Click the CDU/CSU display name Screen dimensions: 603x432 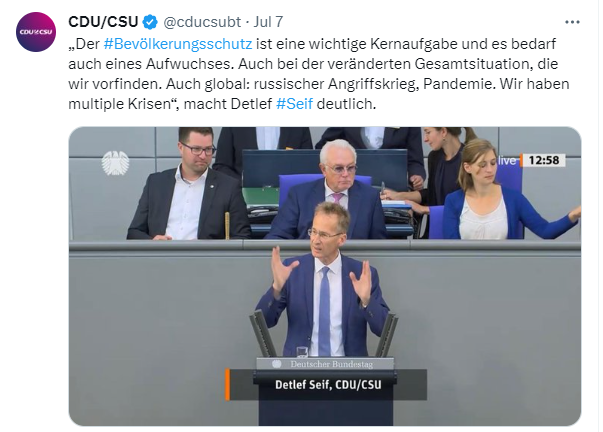point(103,22)
